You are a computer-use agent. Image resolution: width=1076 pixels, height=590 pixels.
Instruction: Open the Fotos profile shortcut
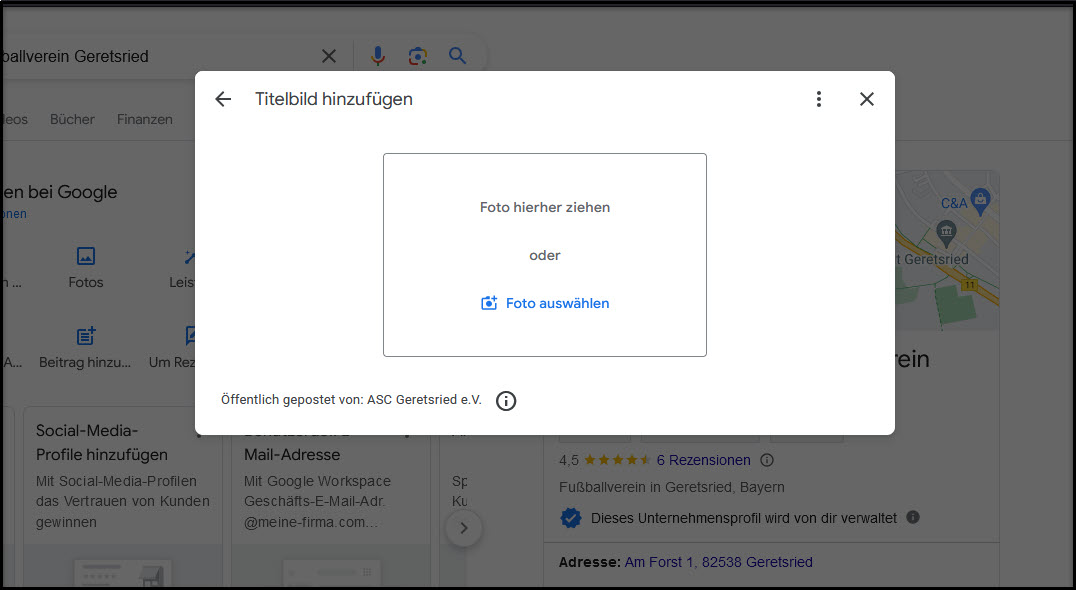(86, 268)
